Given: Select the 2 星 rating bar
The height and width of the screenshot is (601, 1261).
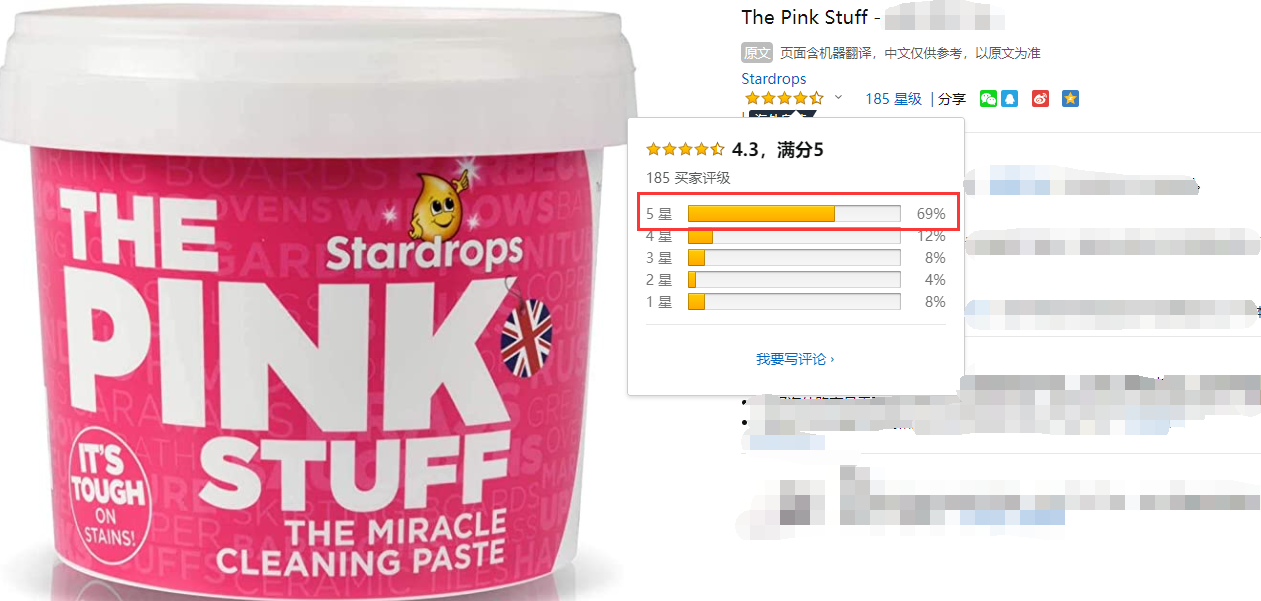Looking at the screenshot, I should [794, 280].
